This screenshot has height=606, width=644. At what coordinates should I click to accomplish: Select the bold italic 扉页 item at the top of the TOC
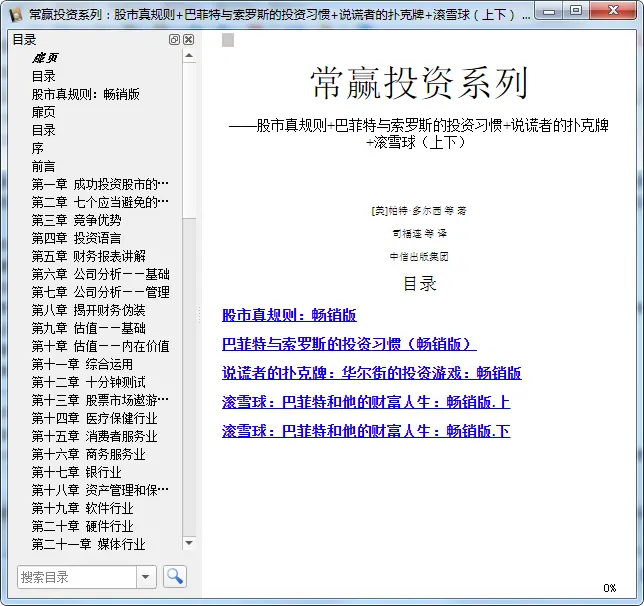point(45,58)
